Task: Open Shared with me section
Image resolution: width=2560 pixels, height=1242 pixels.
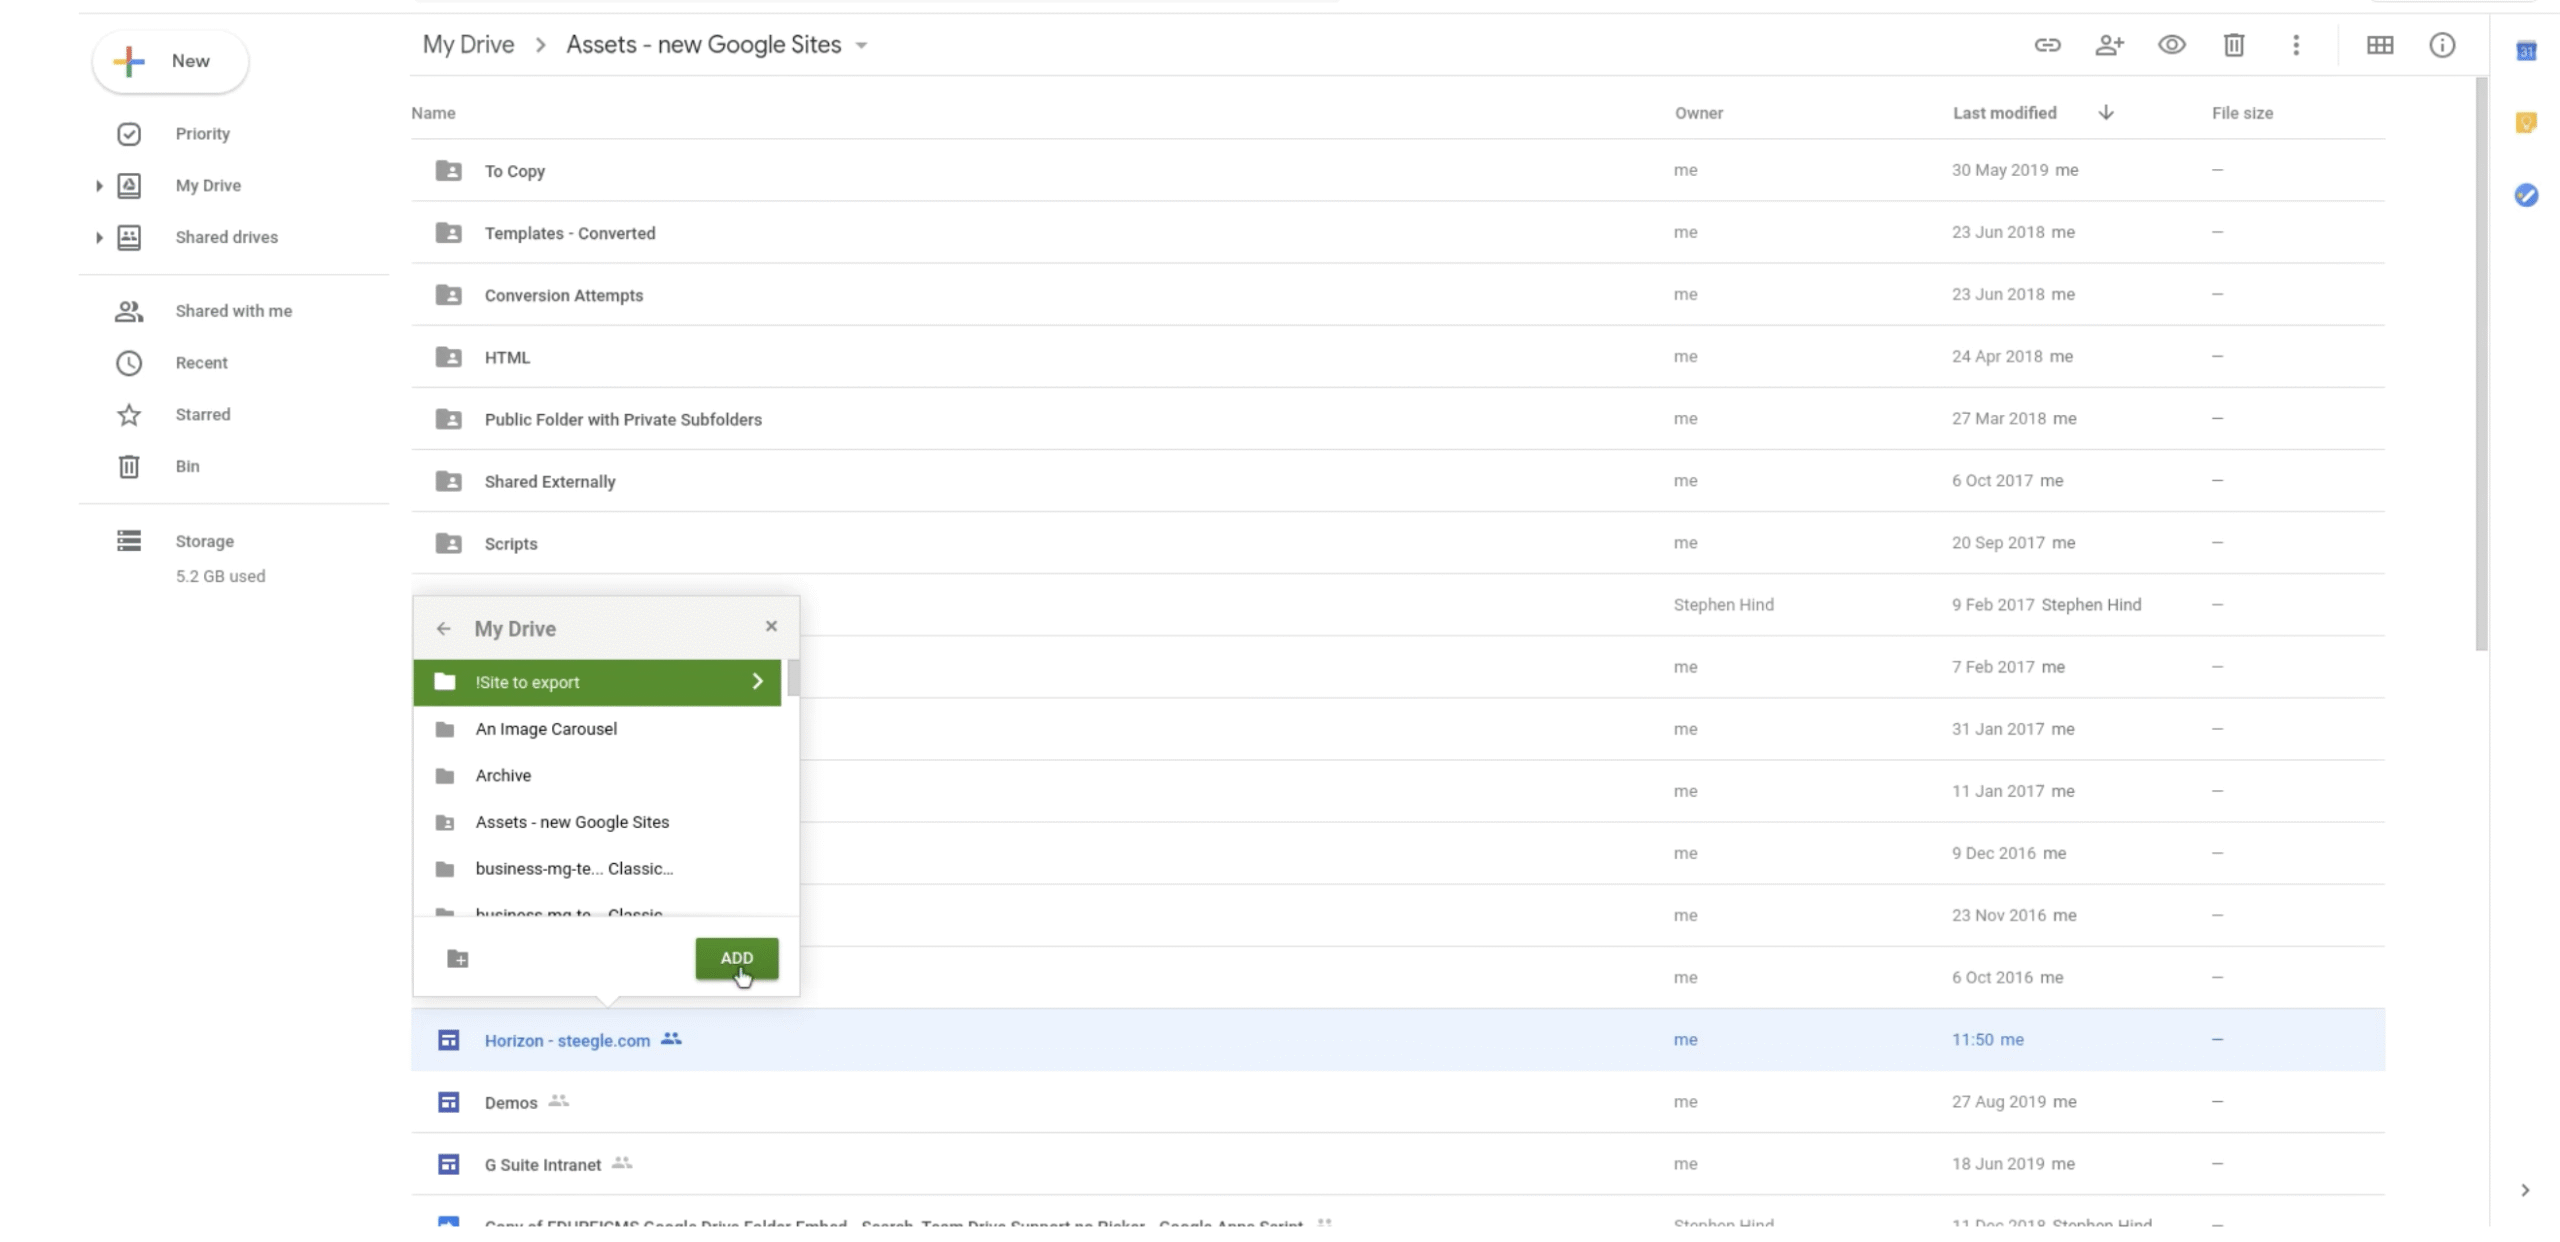Action: 233,311
